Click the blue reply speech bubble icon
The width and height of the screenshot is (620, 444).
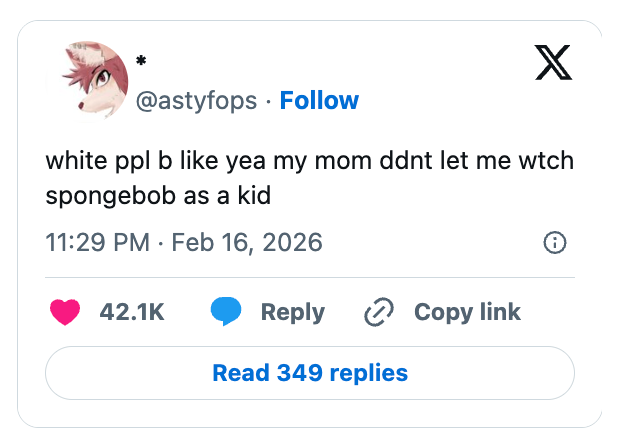pos(226,312)
